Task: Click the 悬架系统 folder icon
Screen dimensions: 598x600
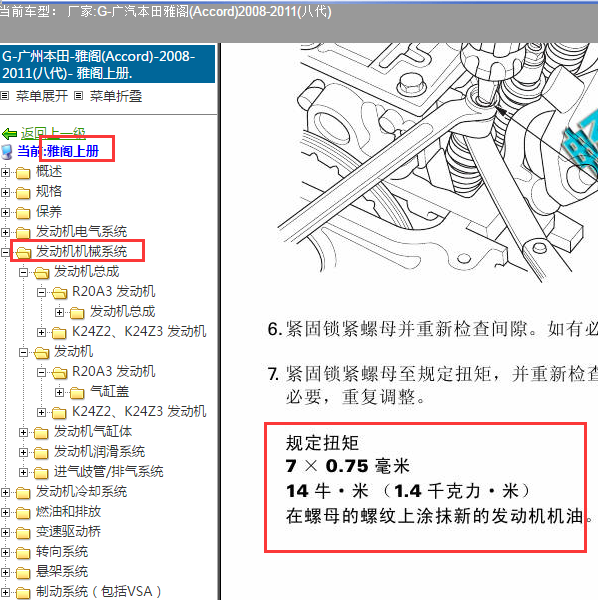Action: click(x=23, y=572)
